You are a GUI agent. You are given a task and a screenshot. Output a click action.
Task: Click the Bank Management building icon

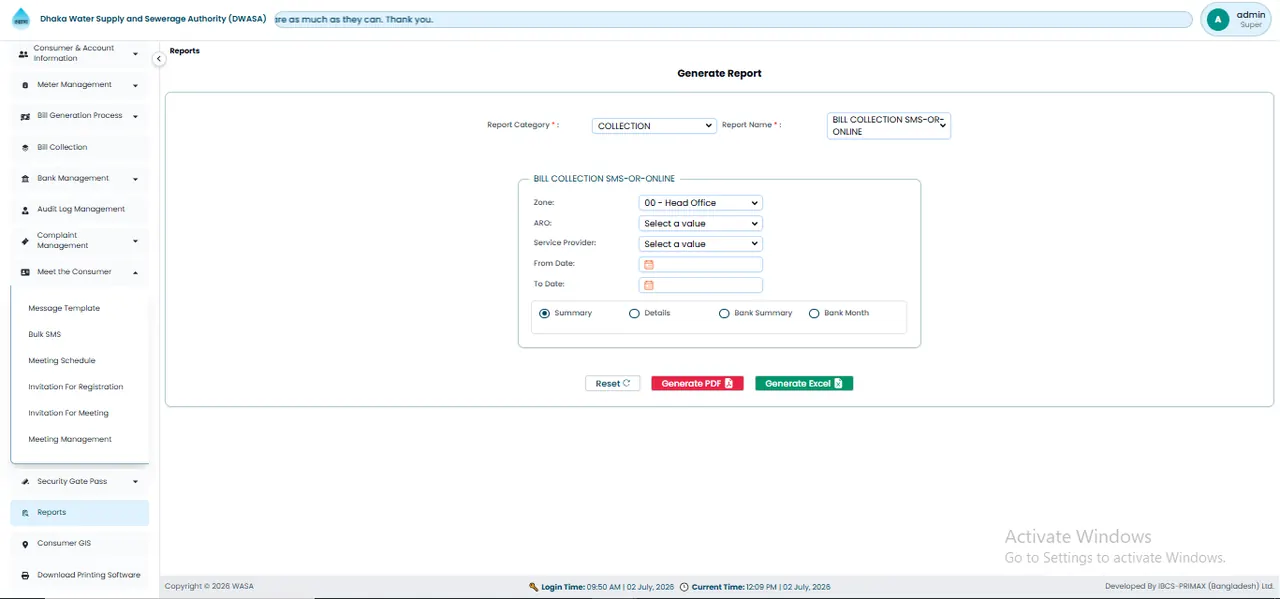(25, 179)
